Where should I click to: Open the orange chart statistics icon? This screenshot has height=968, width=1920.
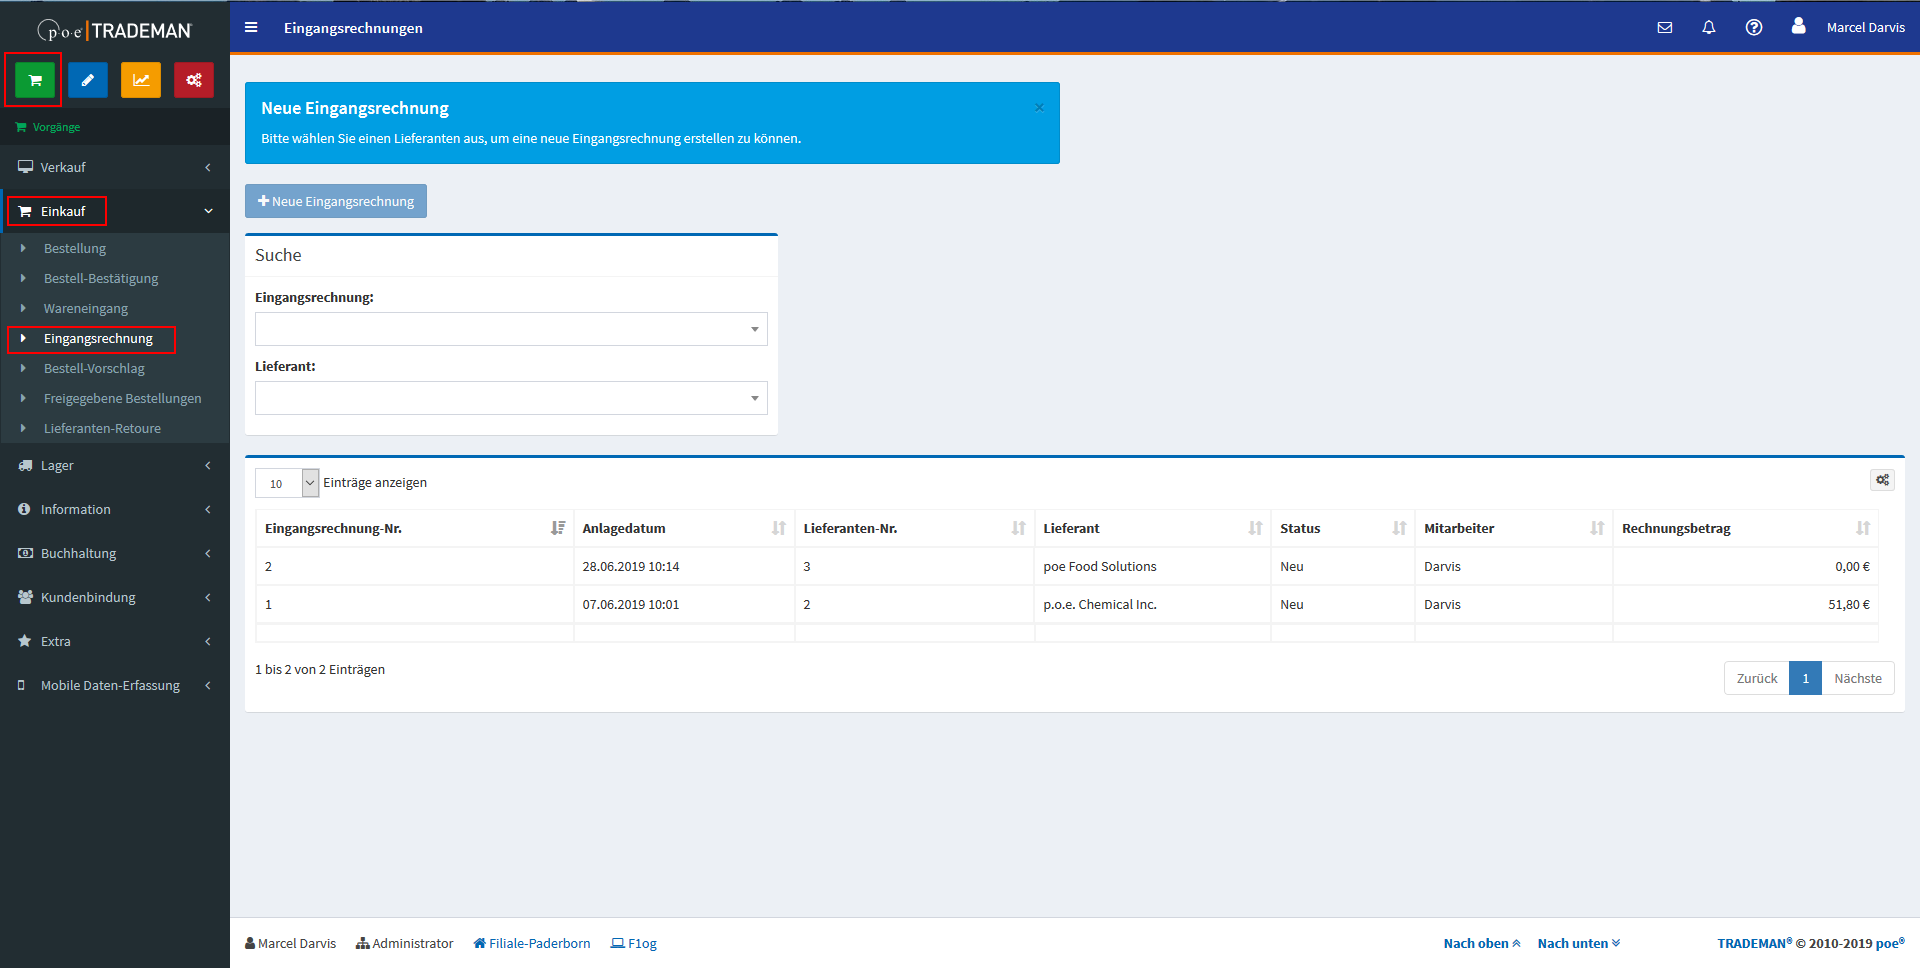coord(141,80)
